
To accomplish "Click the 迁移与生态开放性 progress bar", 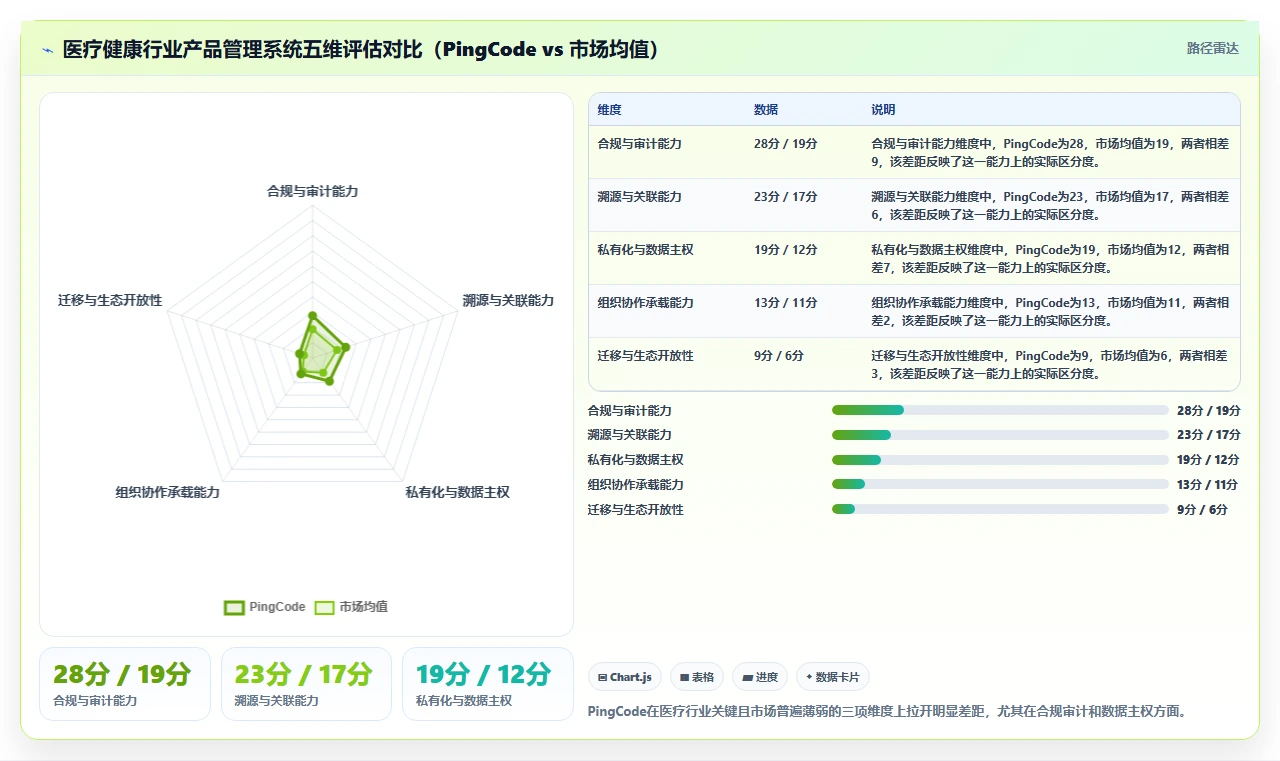I will point(1000,509).
